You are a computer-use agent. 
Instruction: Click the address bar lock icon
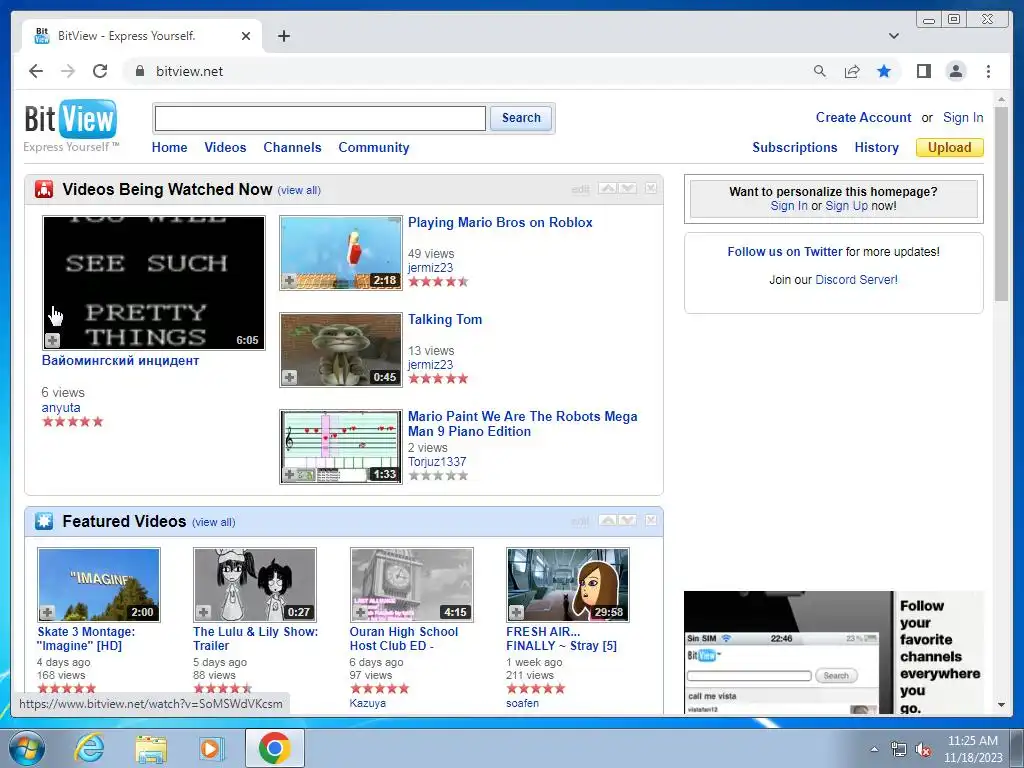point(139,71)
